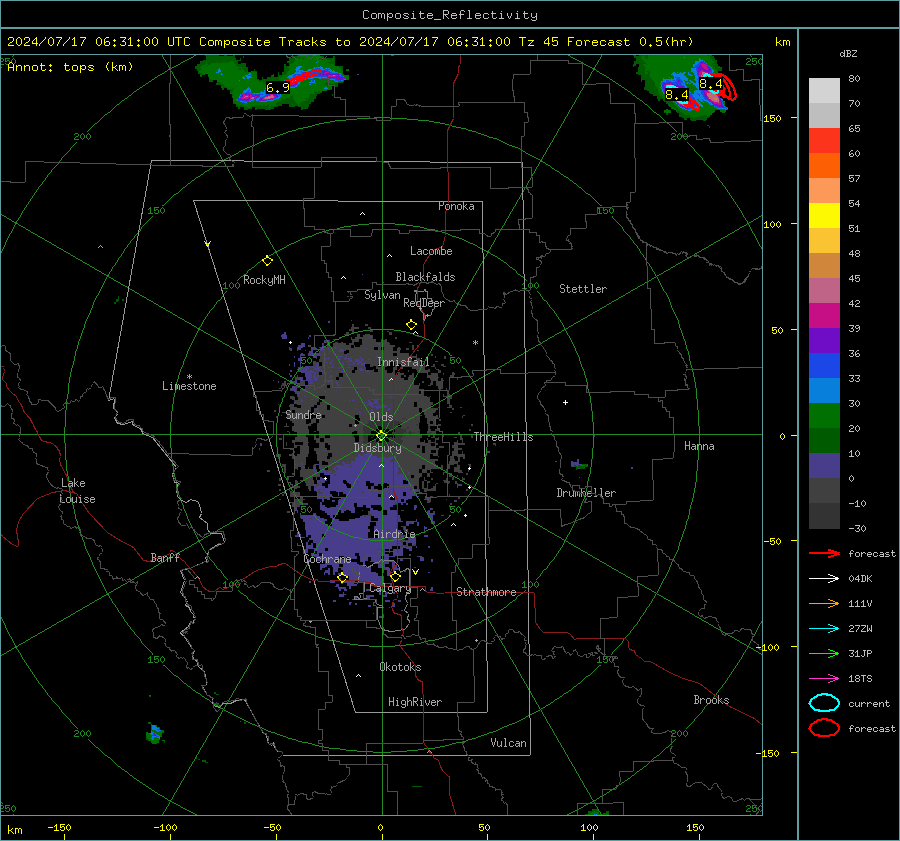The image size is (900, 841).
Task: Select the magenta 18TS arrow legend entry
Action: pyautogui.click(x=824, y=679)
